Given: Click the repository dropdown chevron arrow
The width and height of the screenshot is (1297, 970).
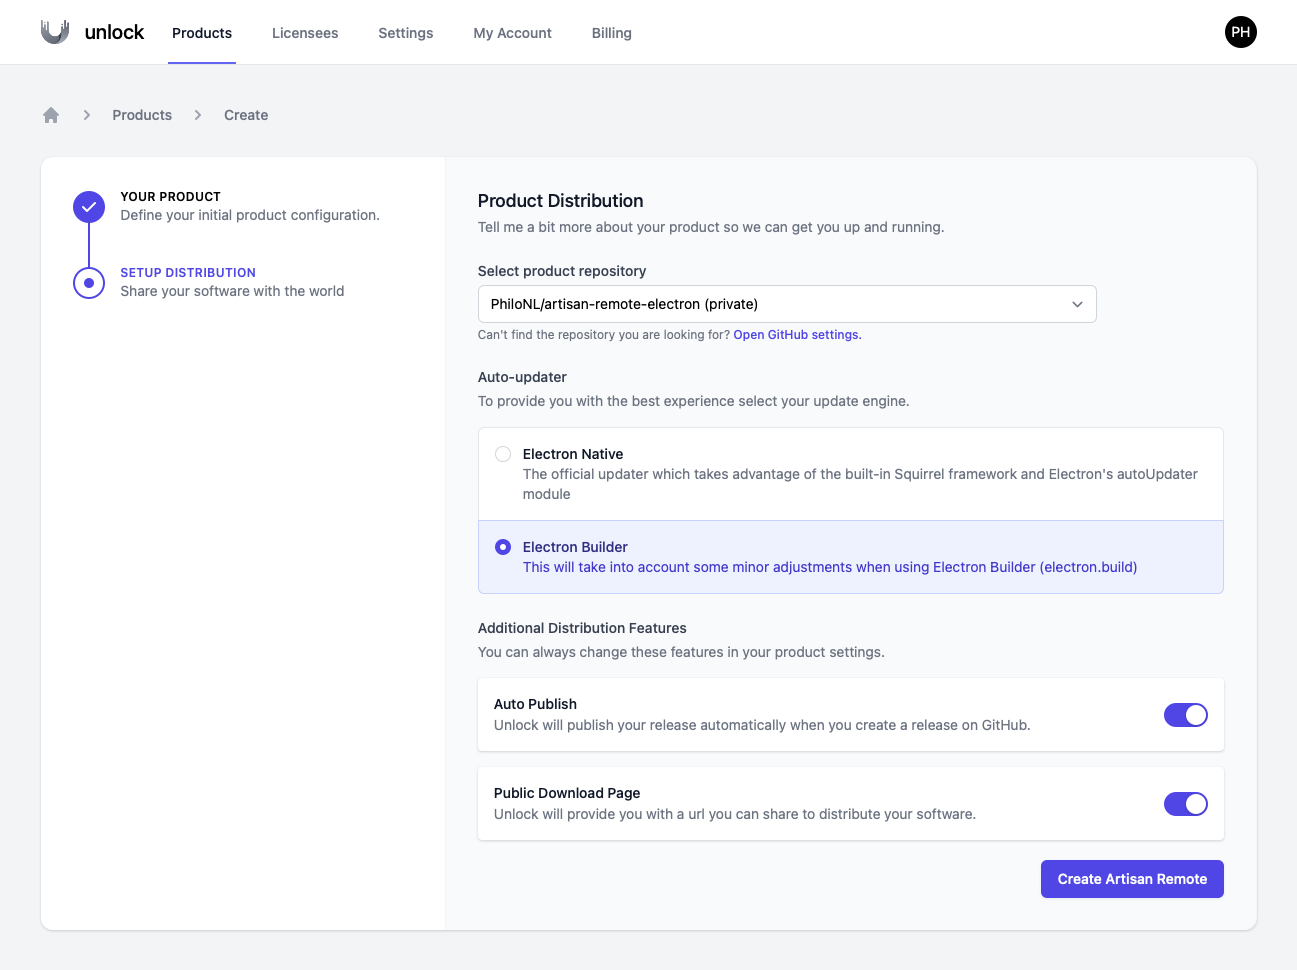Looking at the screenshot, I should [x=1077, y=304].
